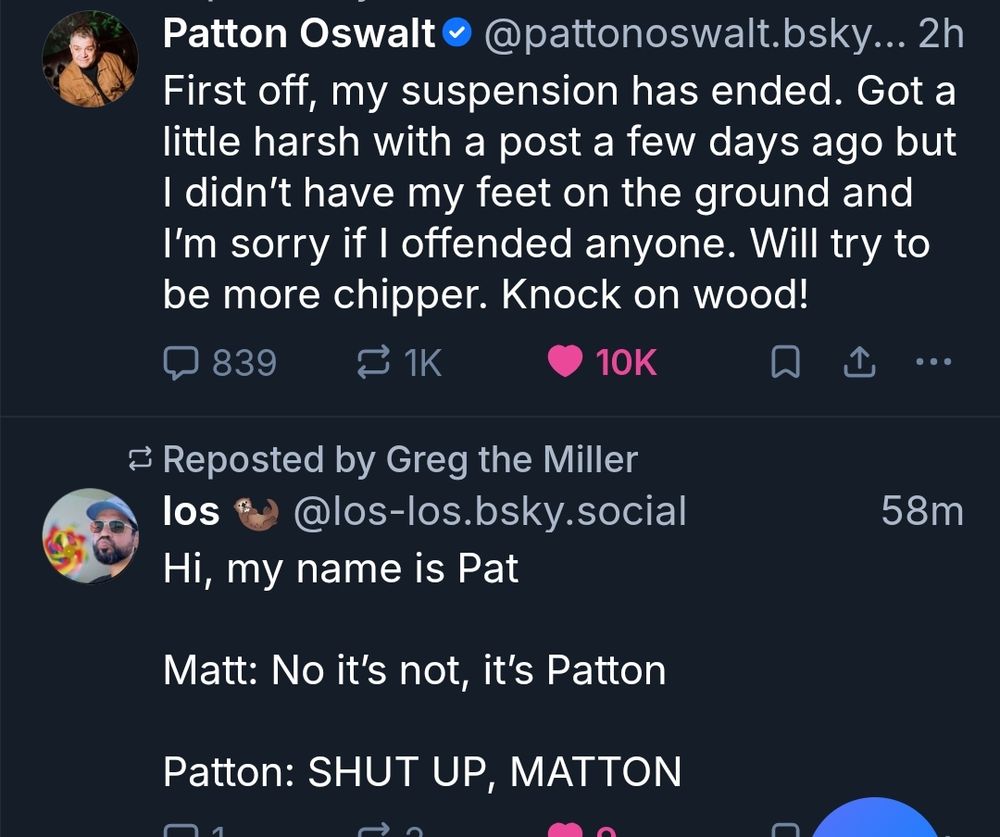Click the 58m timestamp on los's post
The image size is (1000, 837).
click(922, 511)
